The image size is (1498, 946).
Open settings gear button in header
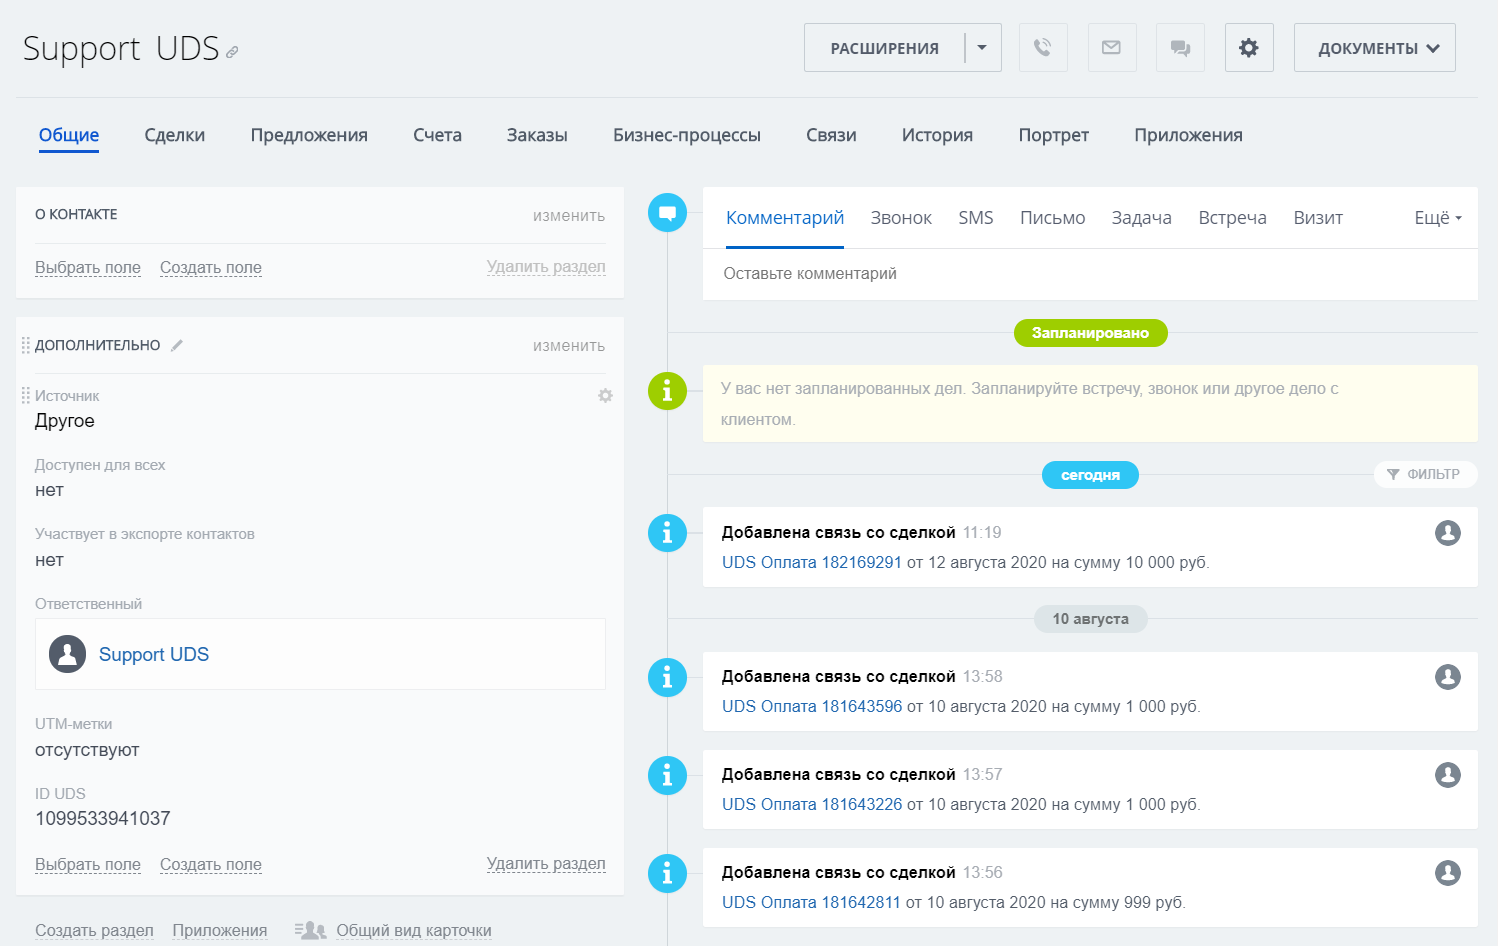tap(1249, 47)
